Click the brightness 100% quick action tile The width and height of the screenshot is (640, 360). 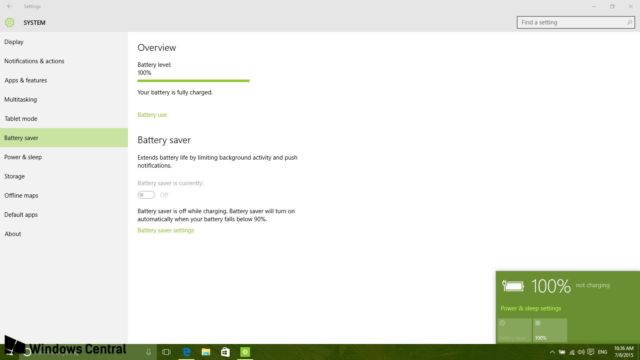550,330
